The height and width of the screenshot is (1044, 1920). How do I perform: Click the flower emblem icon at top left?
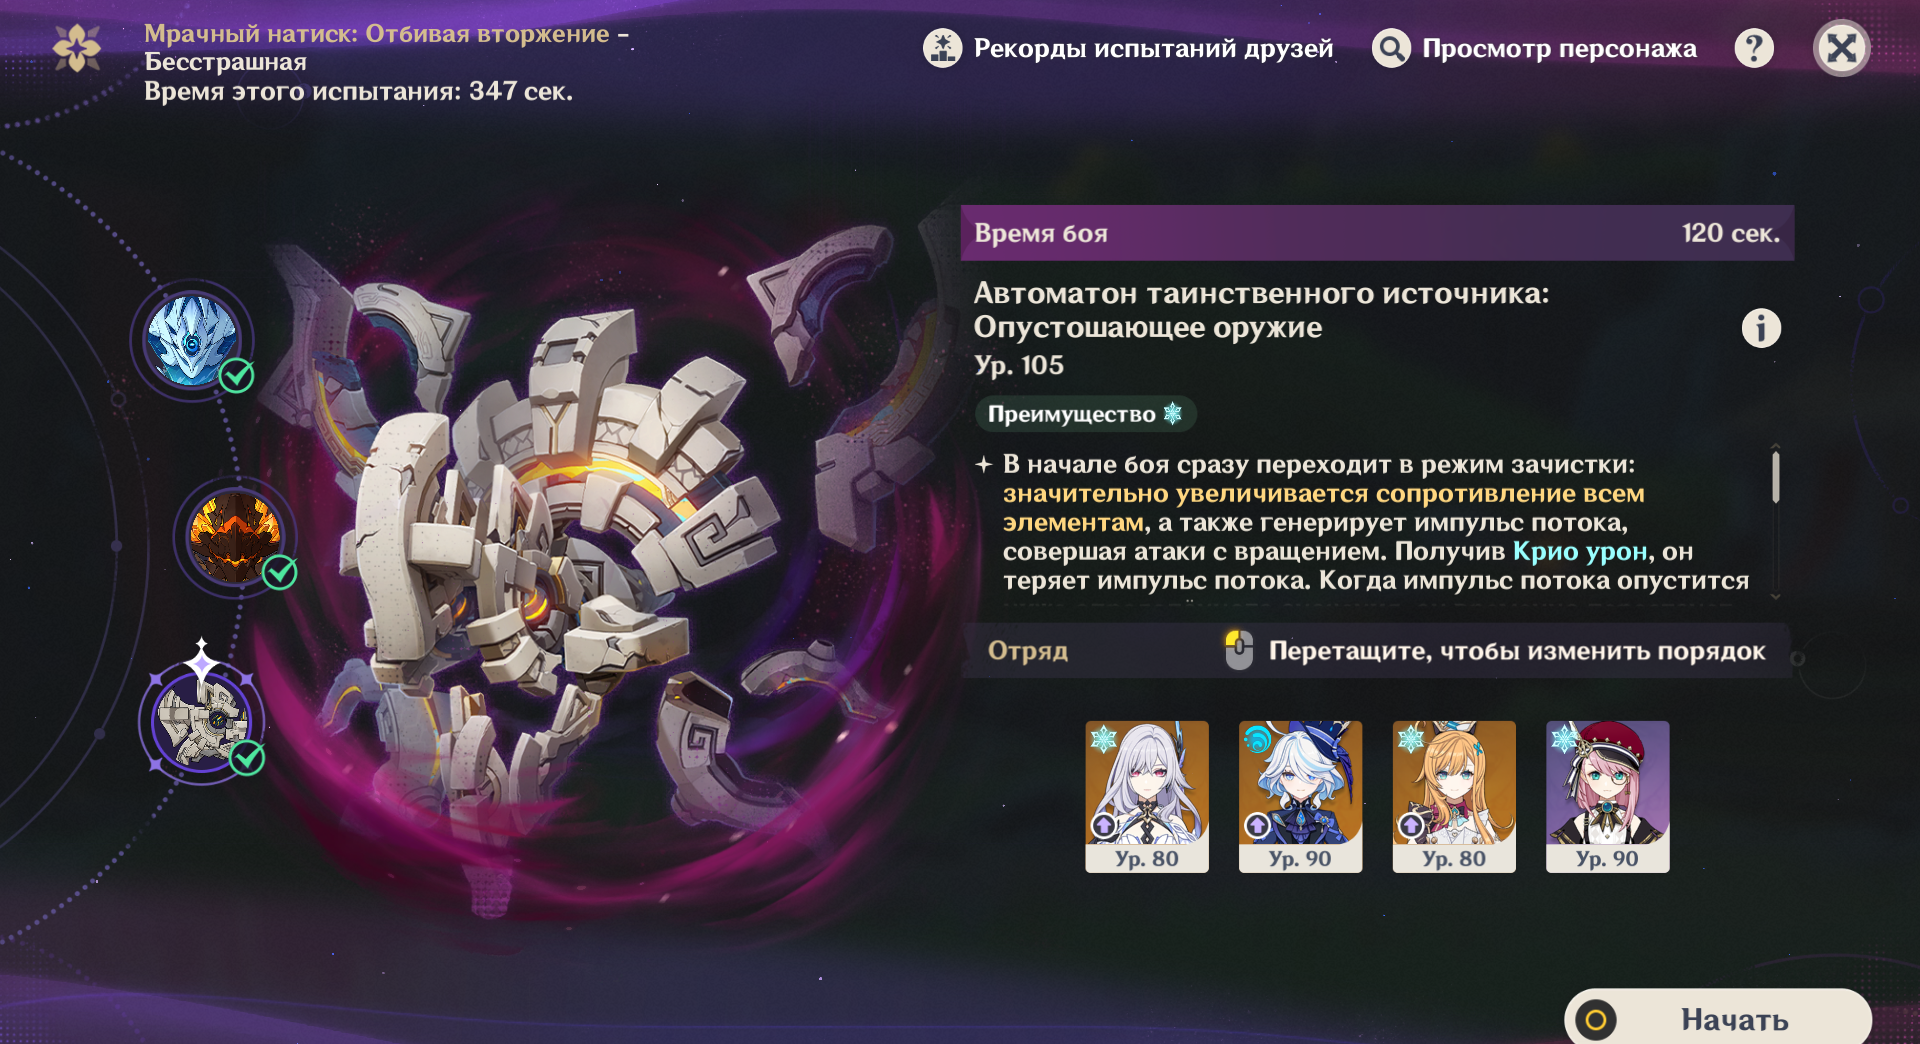click(x=77, y=48)
